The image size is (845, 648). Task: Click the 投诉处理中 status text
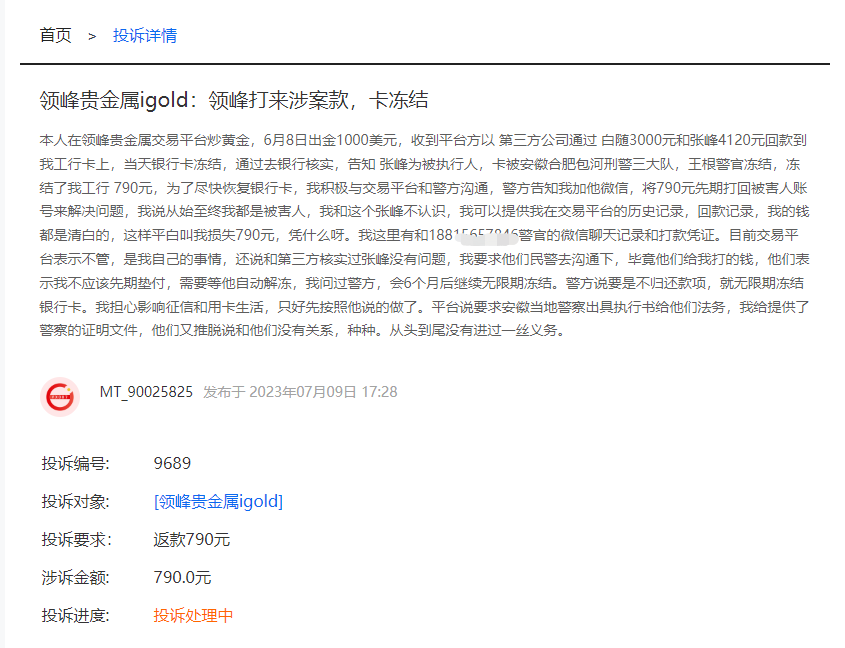click(192, 616)
